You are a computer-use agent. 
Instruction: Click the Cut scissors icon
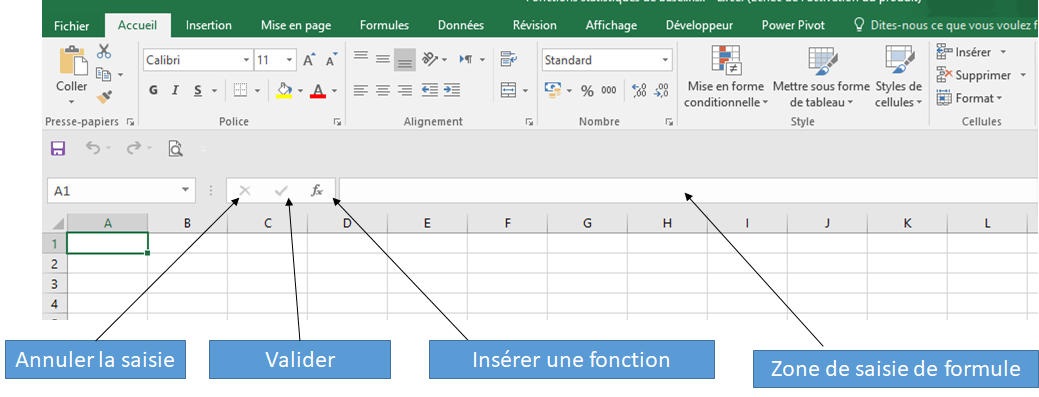104,51
